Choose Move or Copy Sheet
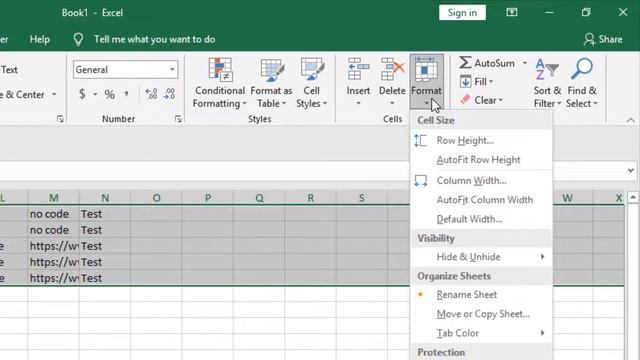The height and width of the screenshot is (360, 640). 481,314
